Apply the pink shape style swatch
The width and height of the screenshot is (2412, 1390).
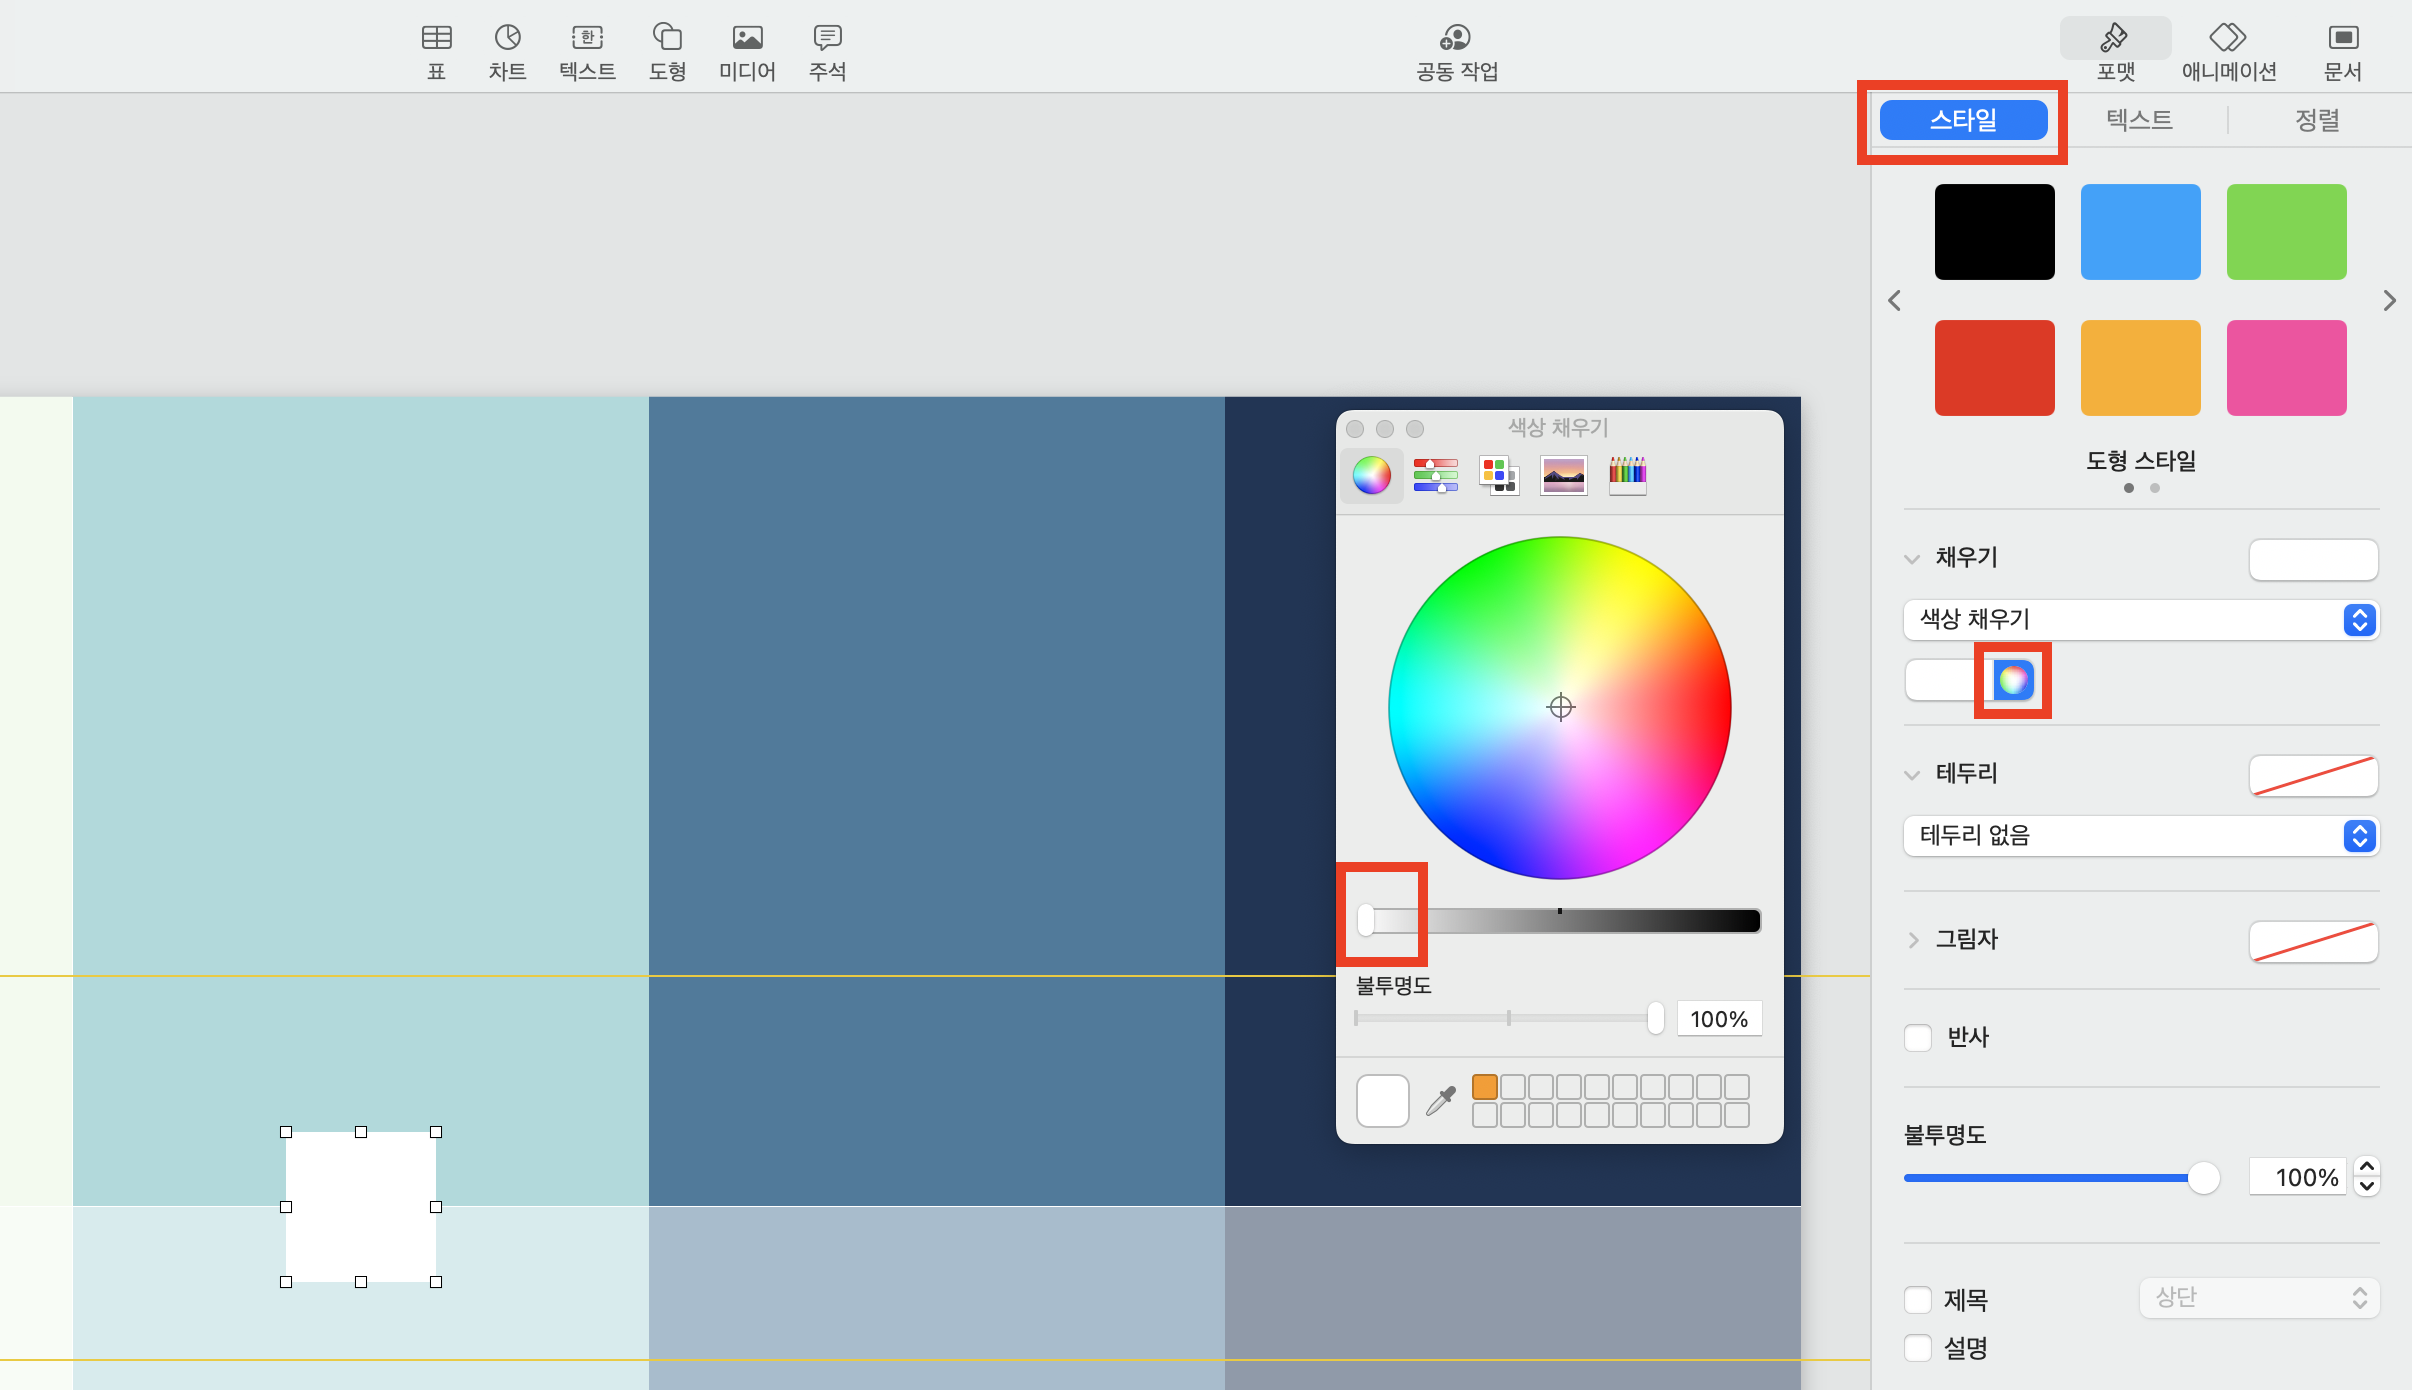tap(2286, 368)
